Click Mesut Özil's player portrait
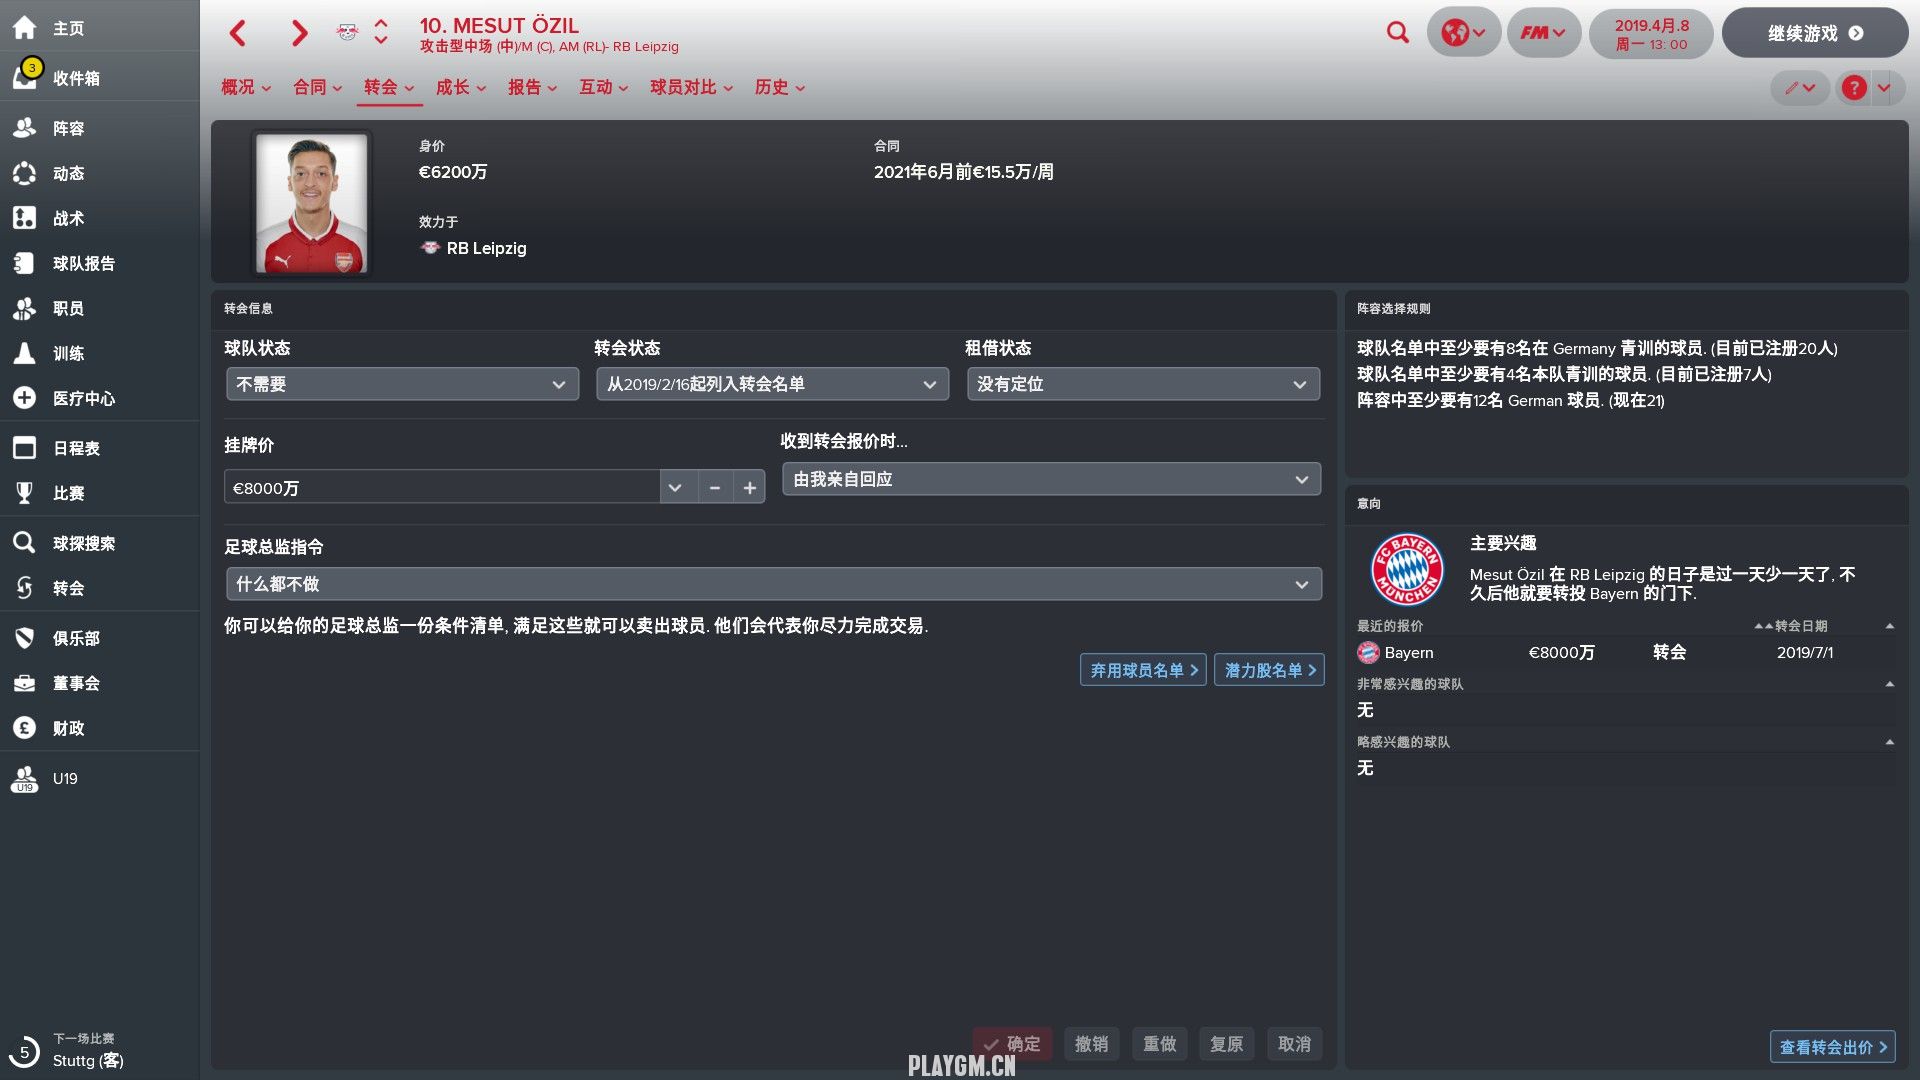This screenshot has width=1920, height=1080. pyautogui.click(x=311, y=203)
